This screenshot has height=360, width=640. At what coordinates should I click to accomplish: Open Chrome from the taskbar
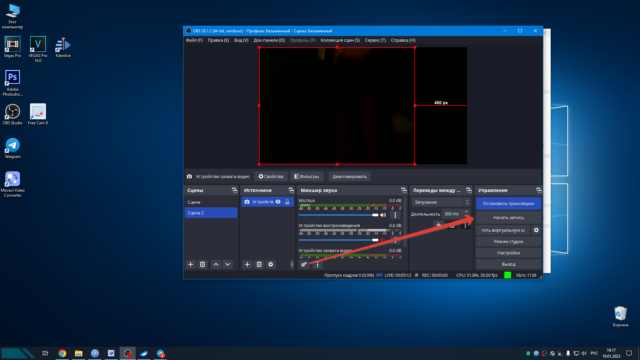click(x=62, y=353)
